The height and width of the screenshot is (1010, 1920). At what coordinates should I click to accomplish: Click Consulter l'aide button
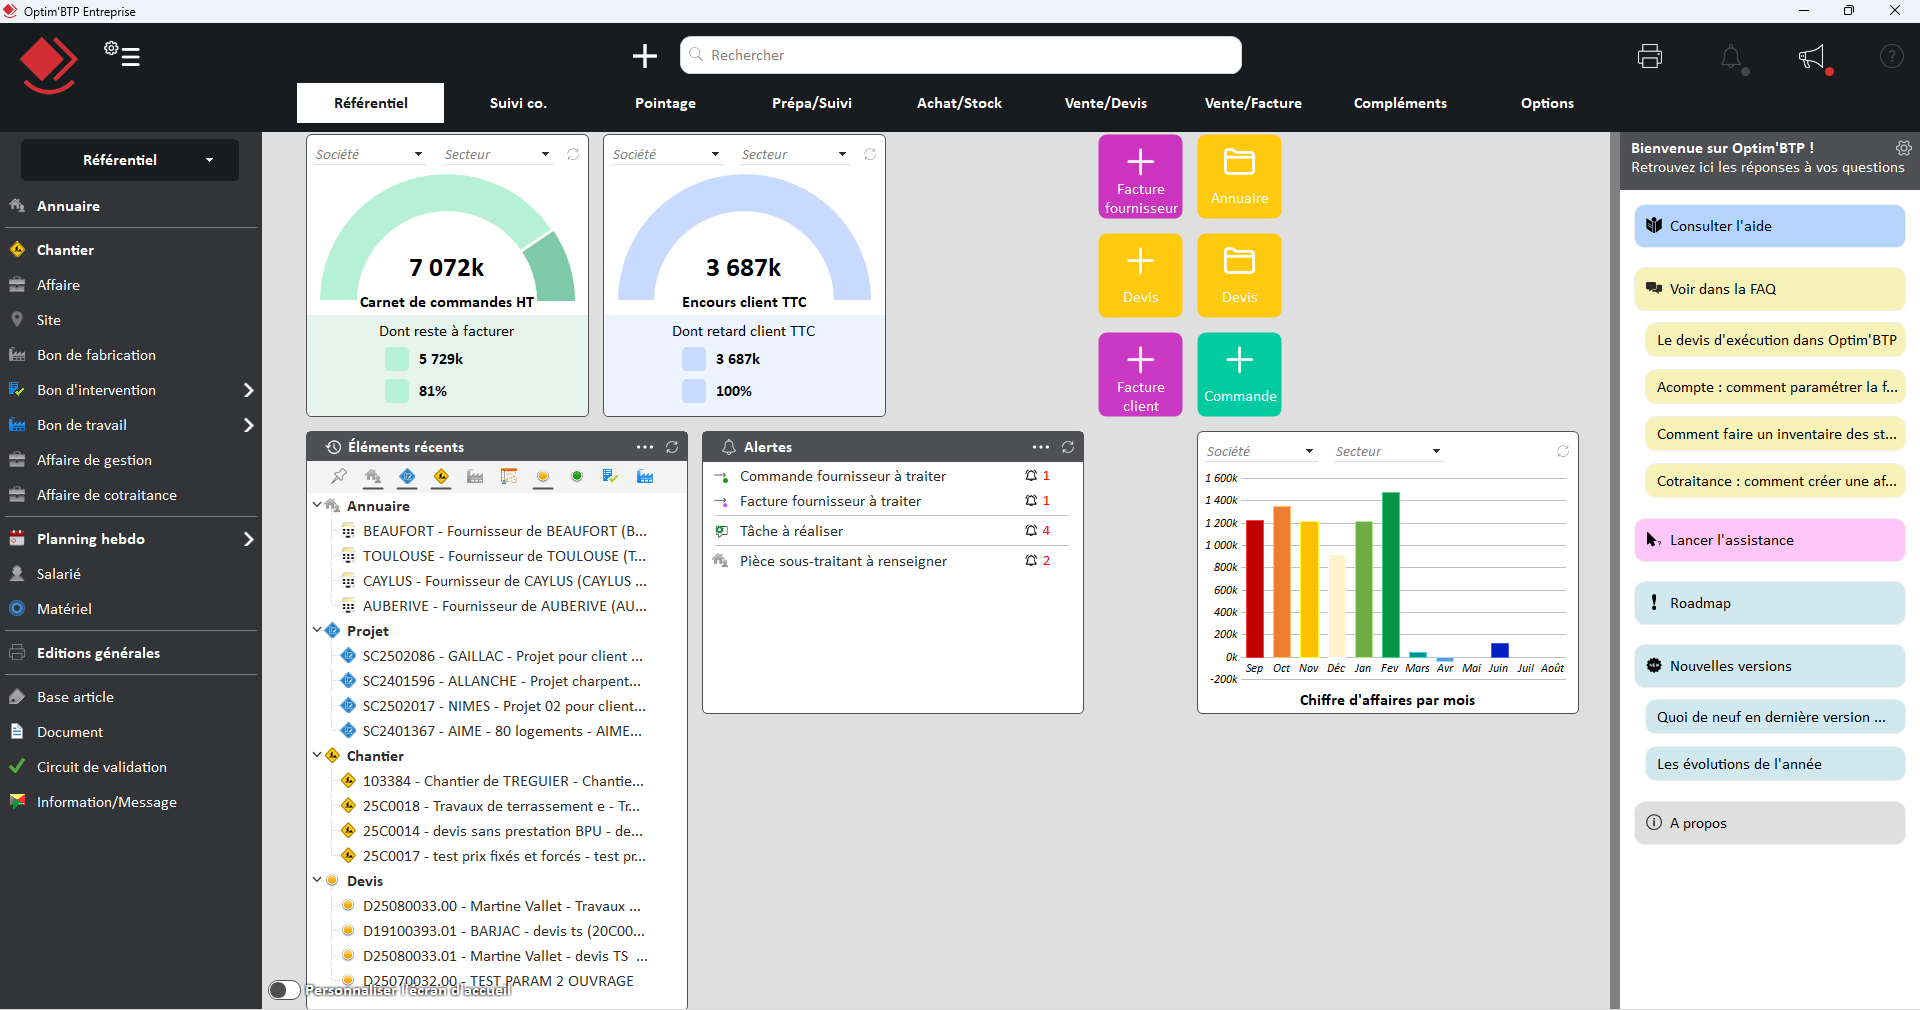(1769, 226)
